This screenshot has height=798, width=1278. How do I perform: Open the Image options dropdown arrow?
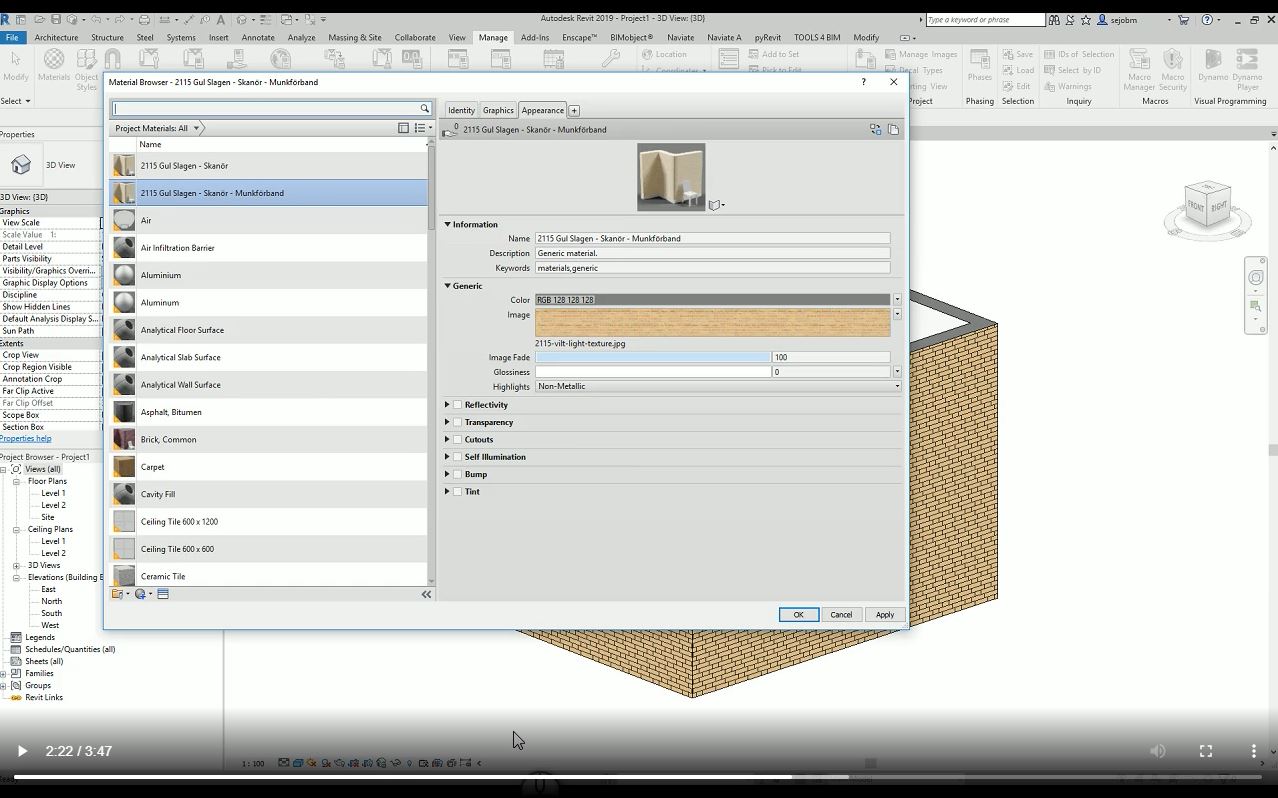897,315
